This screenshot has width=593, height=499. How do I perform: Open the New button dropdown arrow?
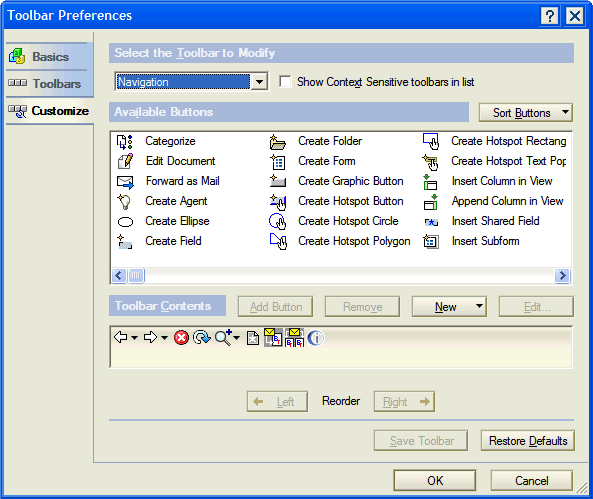tap(479, 306)
